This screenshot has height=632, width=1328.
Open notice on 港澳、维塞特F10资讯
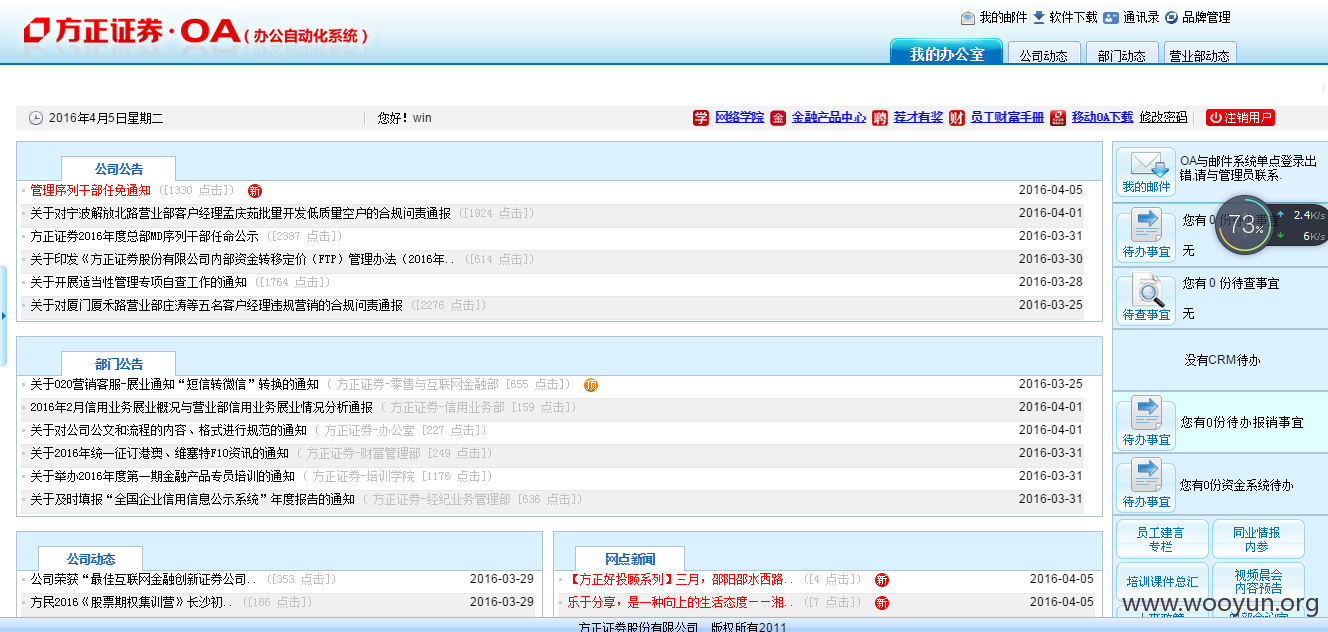tap(159, 453)
